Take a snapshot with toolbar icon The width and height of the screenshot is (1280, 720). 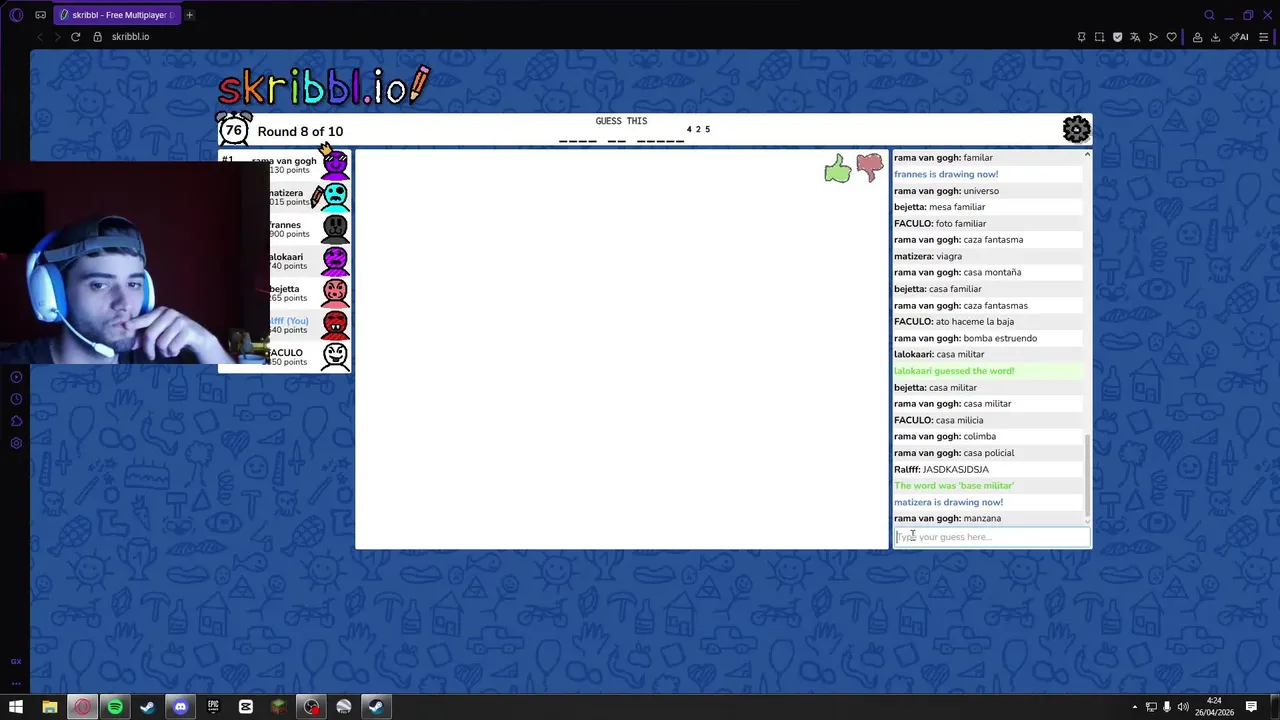pos(1099,37)
